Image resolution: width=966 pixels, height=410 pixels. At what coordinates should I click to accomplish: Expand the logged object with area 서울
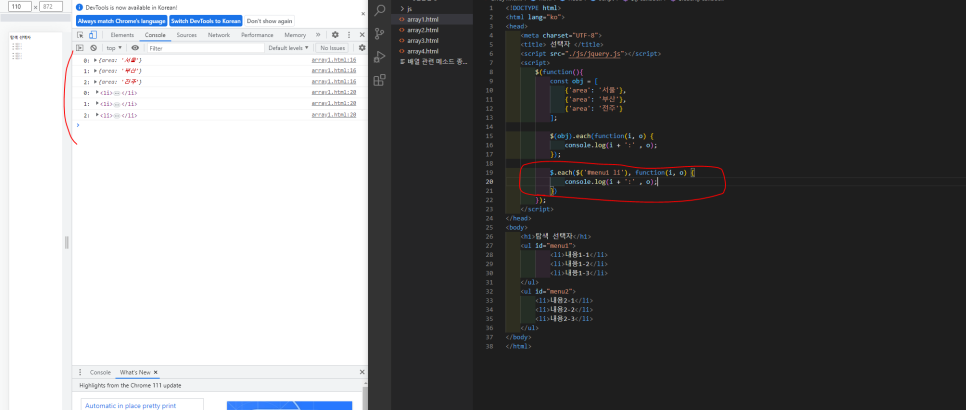(x=95, y=60)
